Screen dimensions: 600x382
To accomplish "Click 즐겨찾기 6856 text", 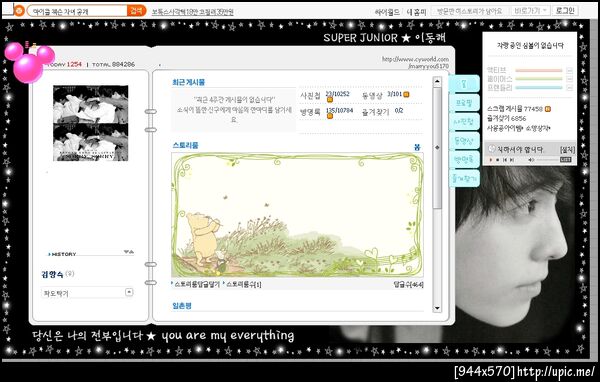I will click(506, 119).
